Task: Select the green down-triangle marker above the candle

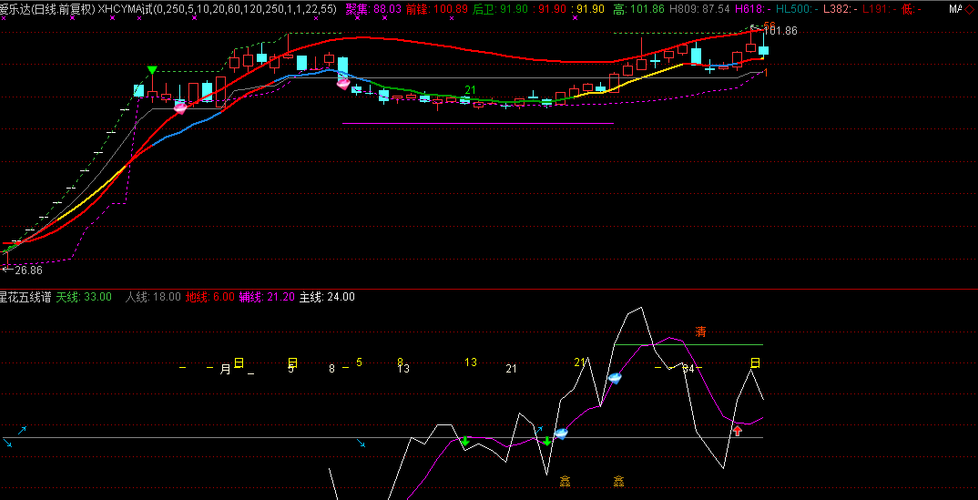Action: click(x=152, y=69)
